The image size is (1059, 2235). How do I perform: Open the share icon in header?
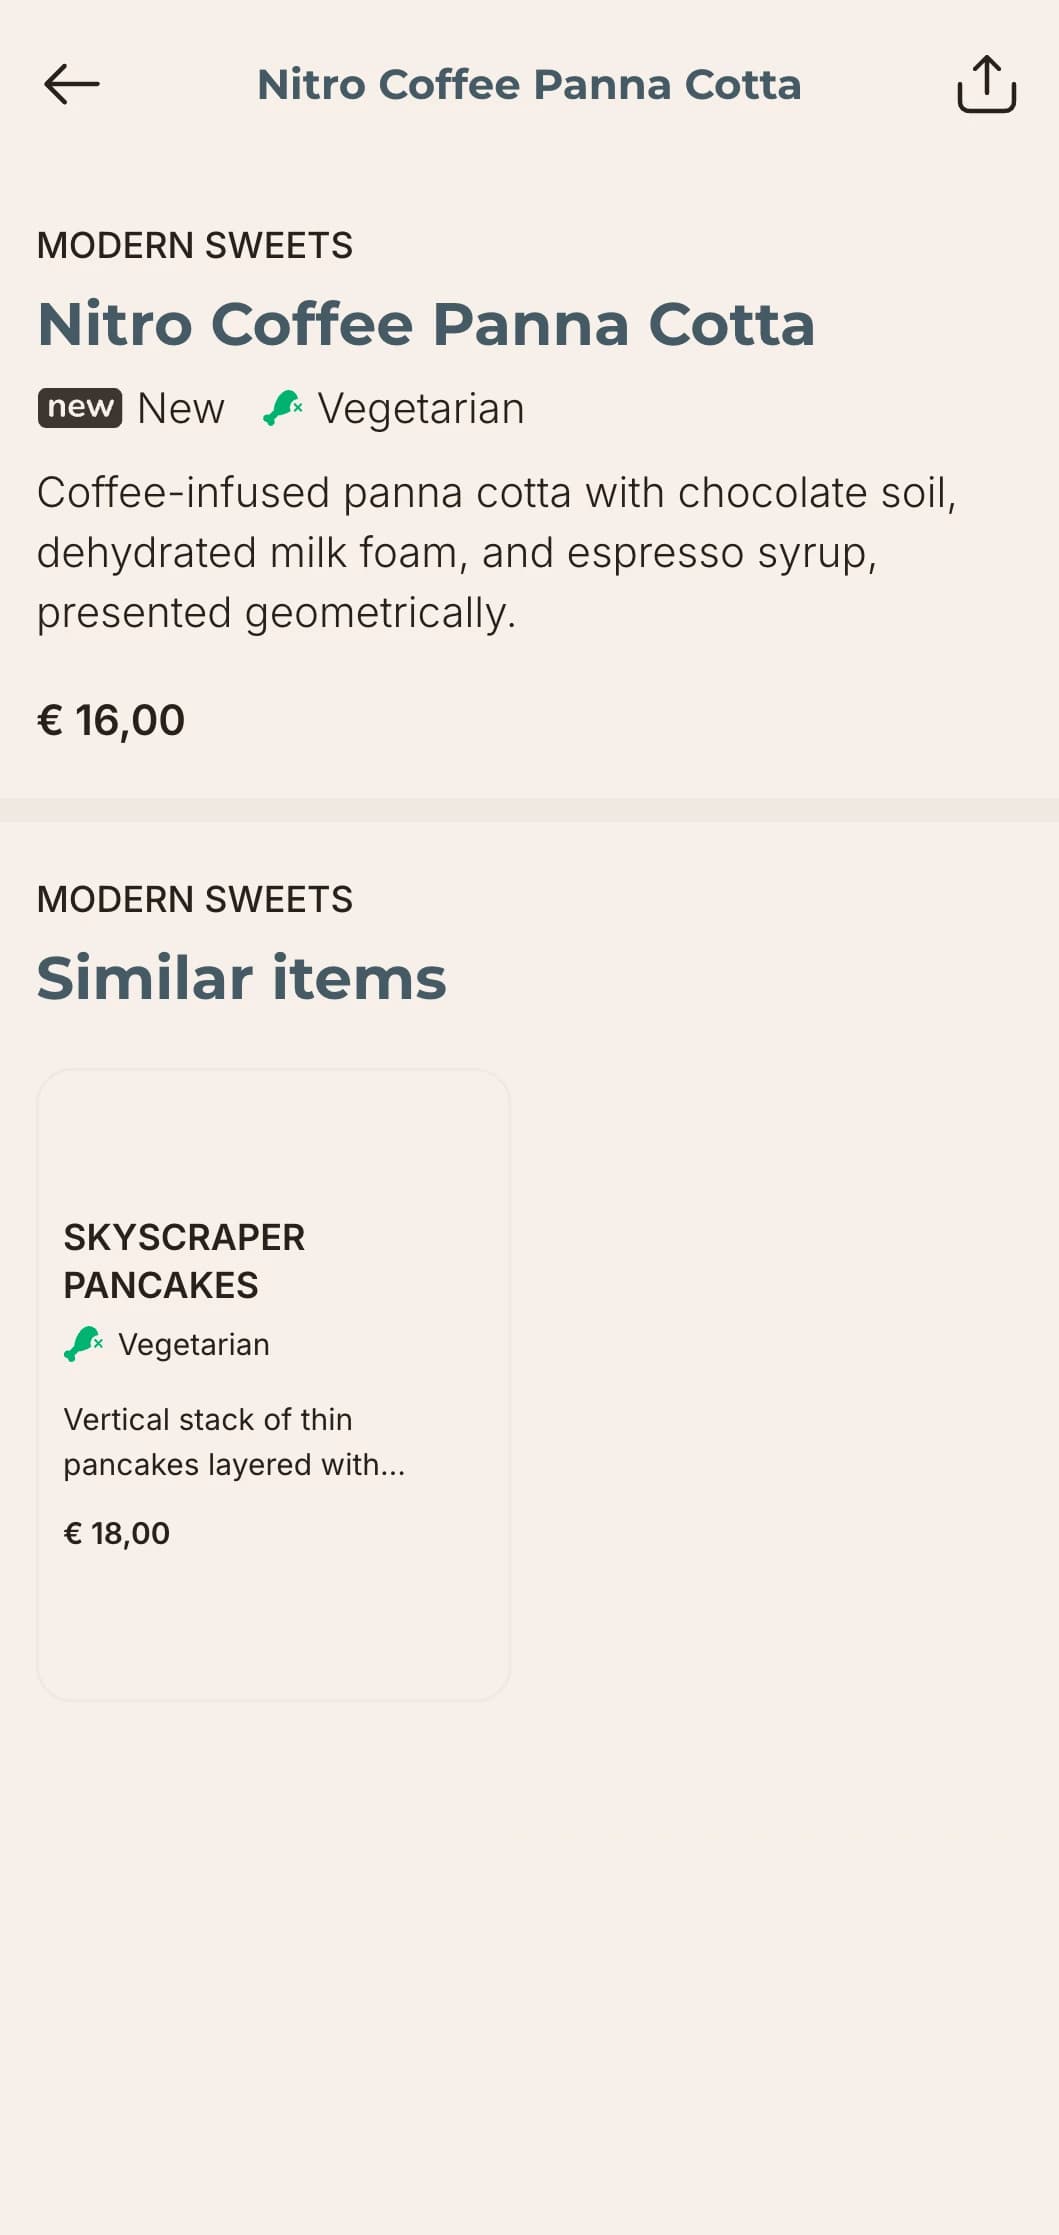(986, 84)
